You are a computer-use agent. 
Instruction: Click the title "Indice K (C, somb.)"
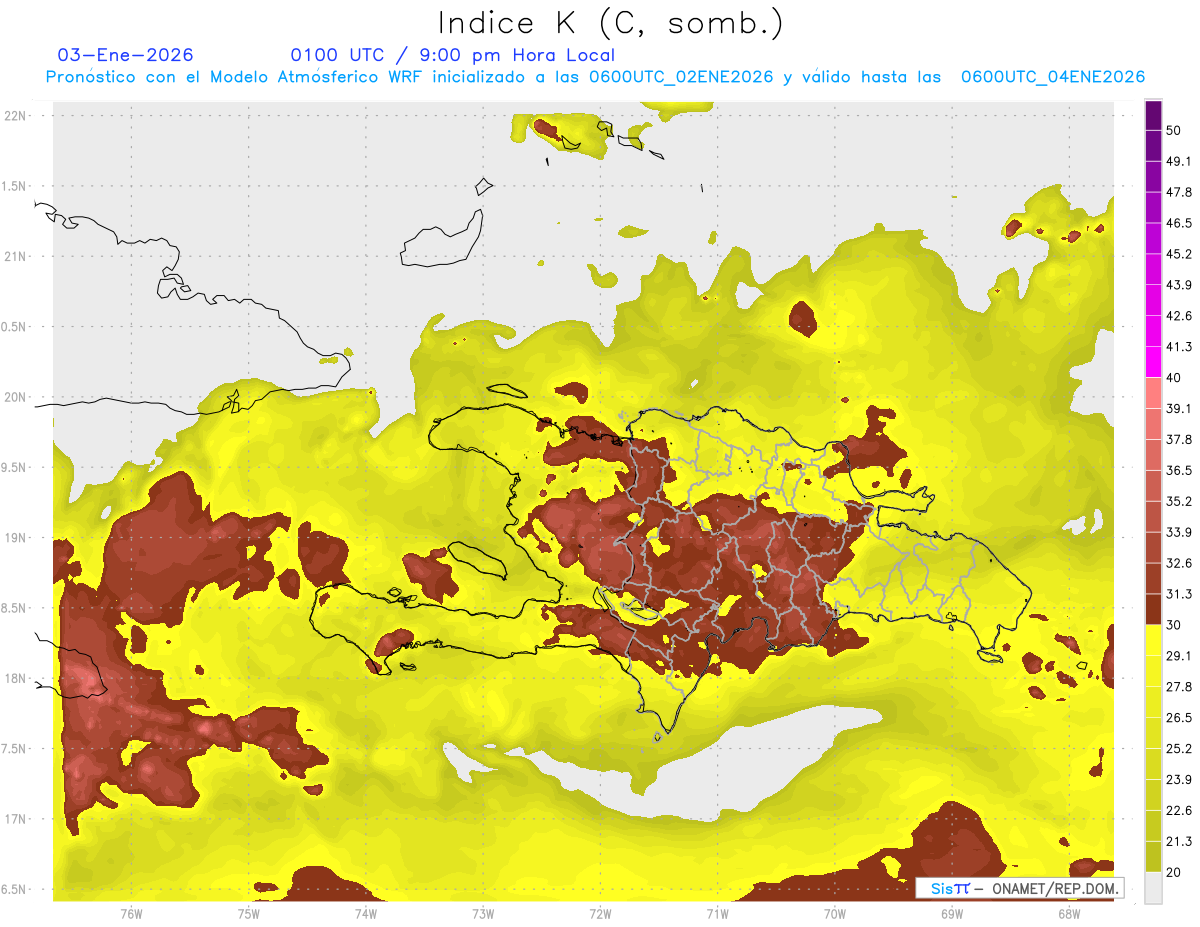pyautogui.click(x=611, y=23)
